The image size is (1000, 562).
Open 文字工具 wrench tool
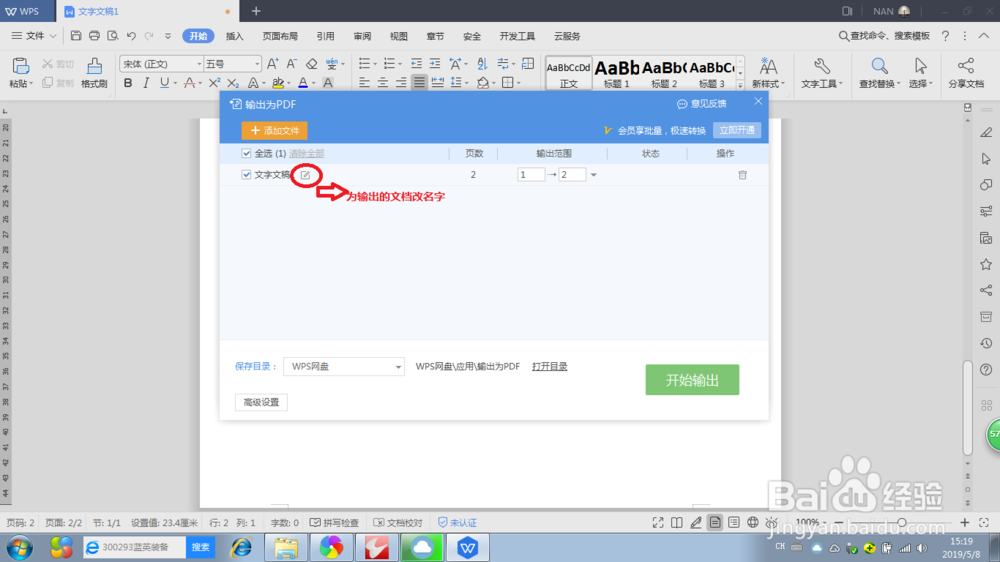[x=822, y=72]
